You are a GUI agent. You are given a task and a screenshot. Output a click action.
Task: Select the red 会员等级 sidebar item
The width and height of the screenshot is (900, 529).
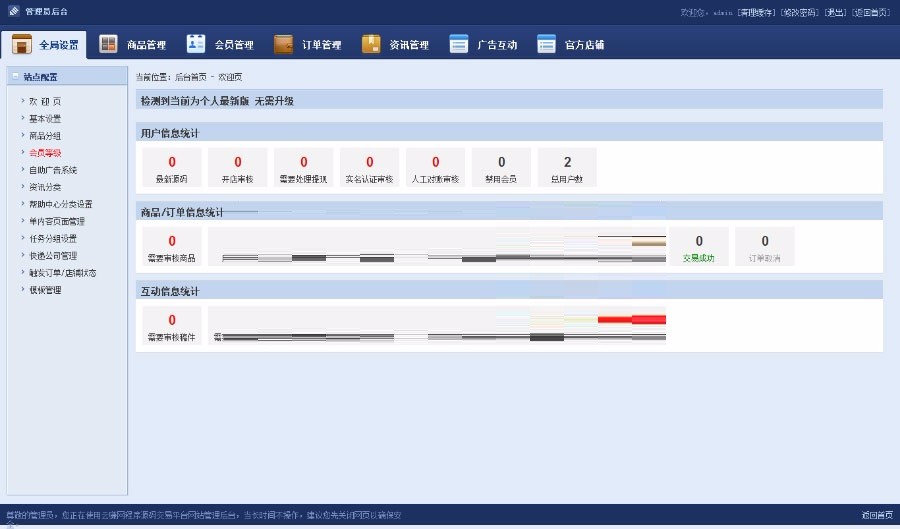pyautogui.click(x=45, y=153)
